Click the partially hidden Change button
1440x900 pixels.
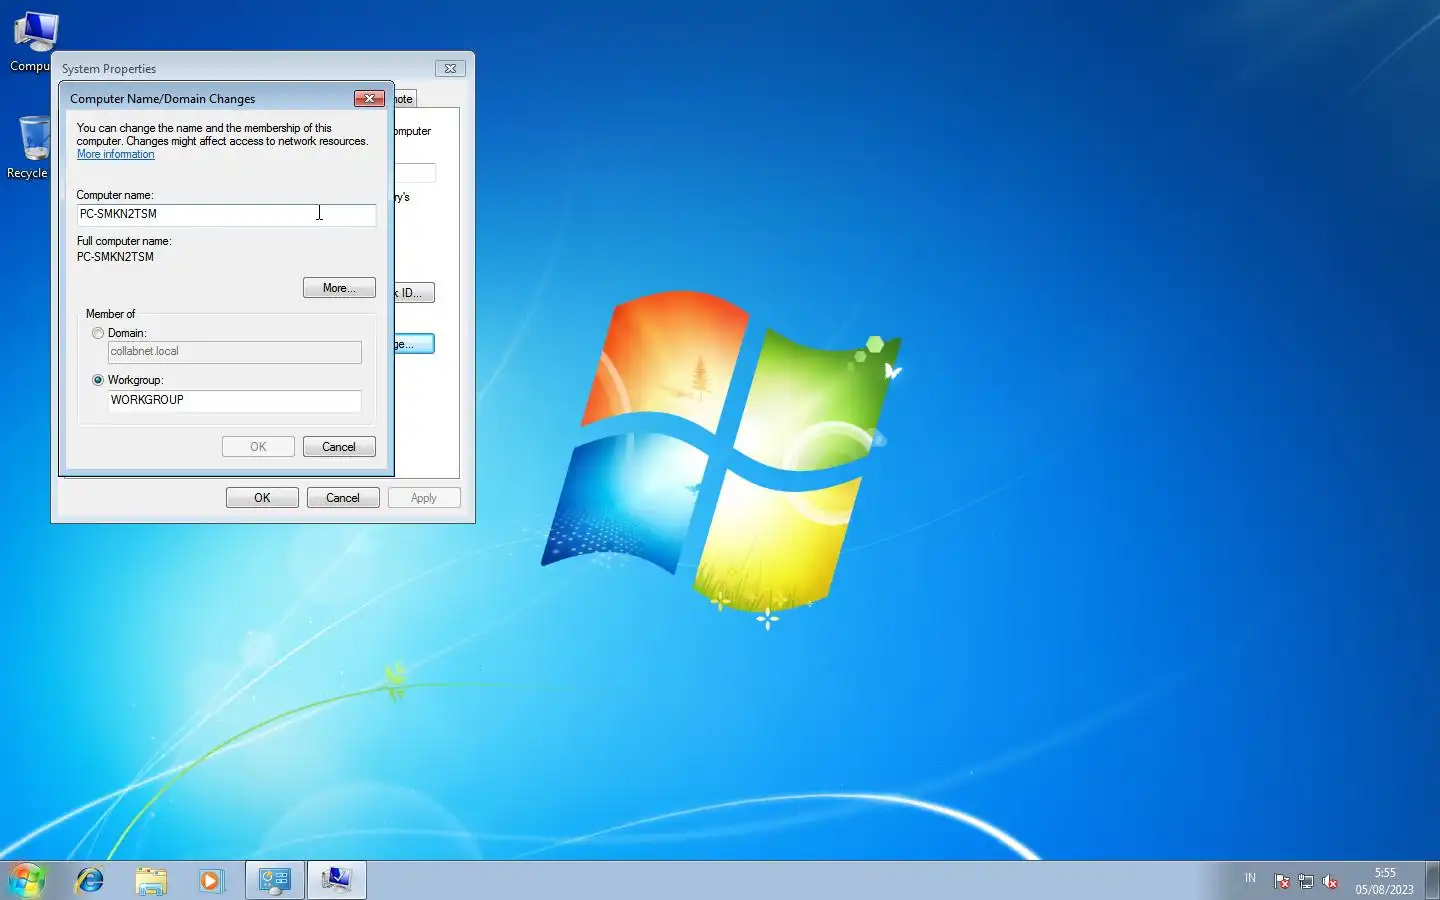click(414, 344)
